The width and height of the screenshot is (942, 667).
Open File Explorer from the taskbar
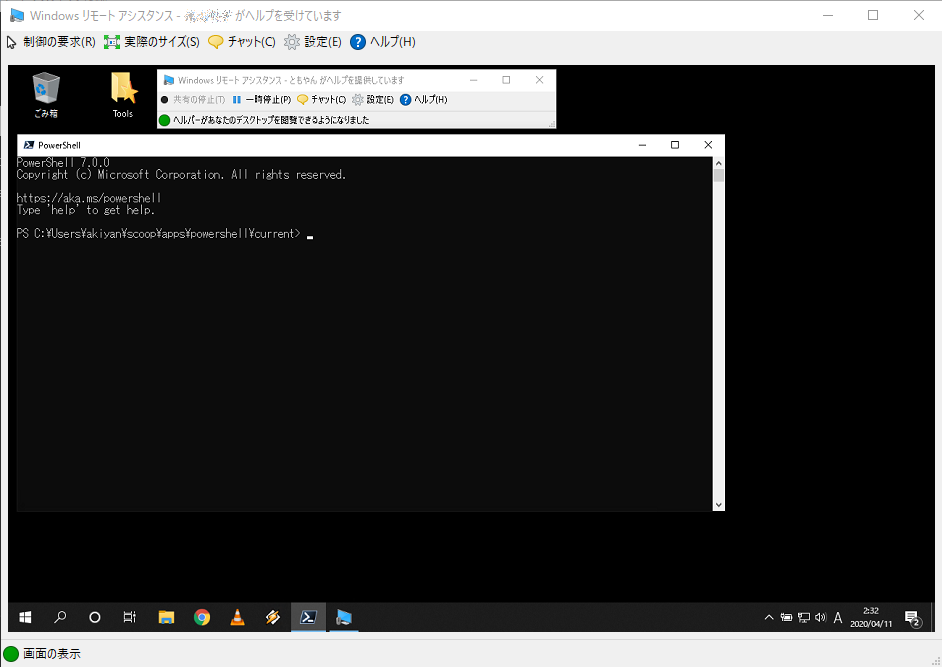tap(166, 617)
